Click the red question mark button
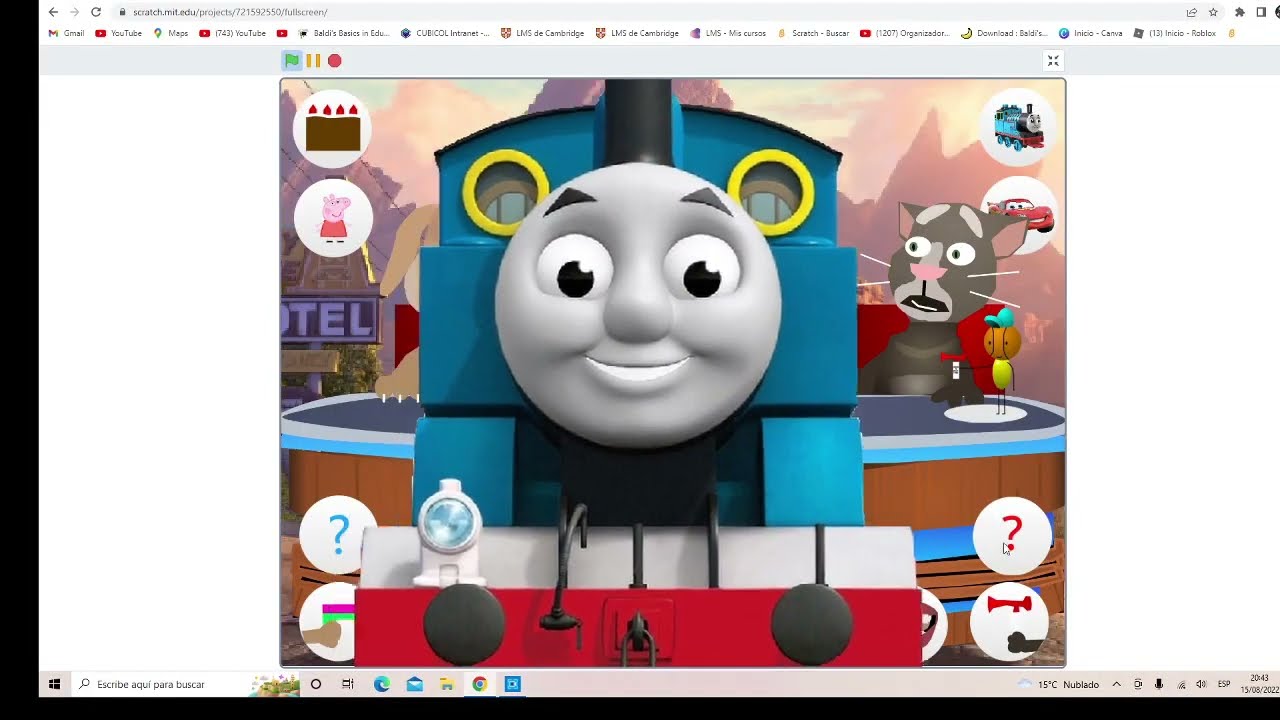The image size is (1280, 720). tap(1012, 536)
